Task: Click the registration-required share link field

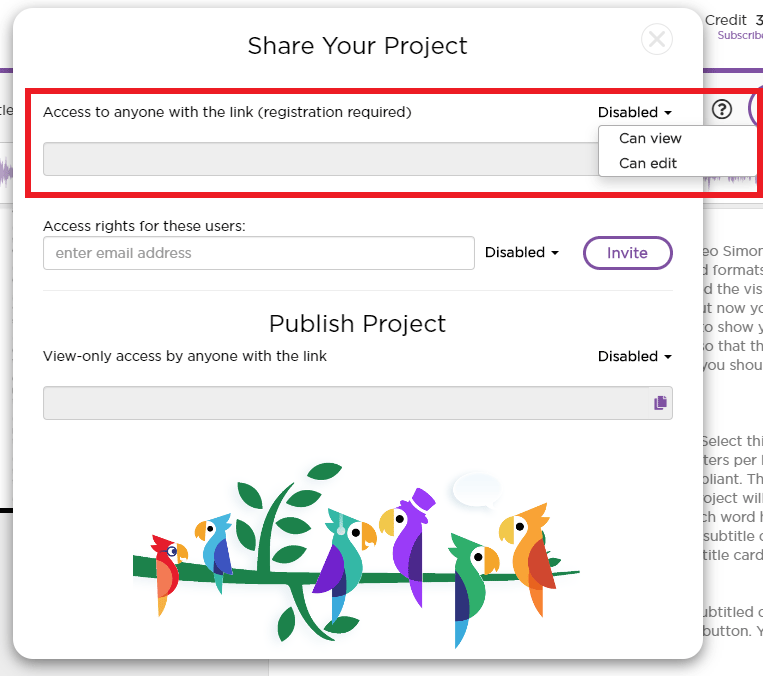Action: pyautogui.click(x=321, y=159)
